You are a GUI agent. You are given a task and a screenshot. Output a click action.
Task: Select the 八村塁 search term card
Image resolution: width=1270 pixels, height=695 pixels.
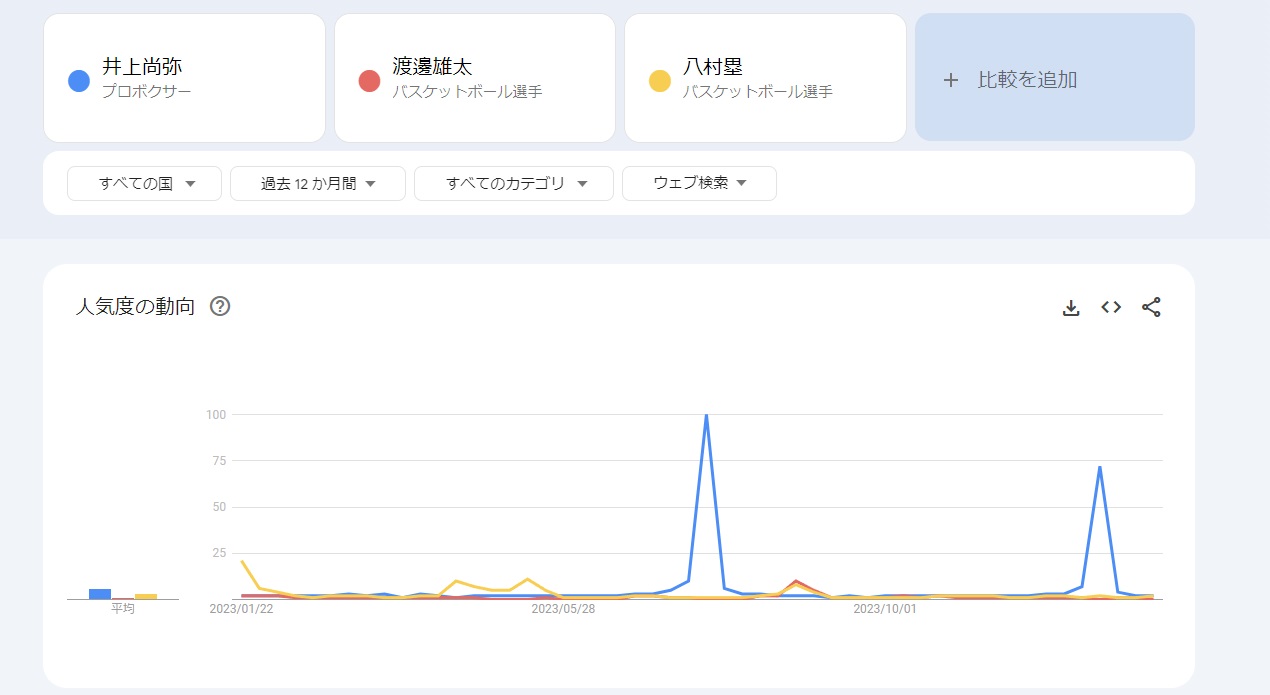(765, 78)
